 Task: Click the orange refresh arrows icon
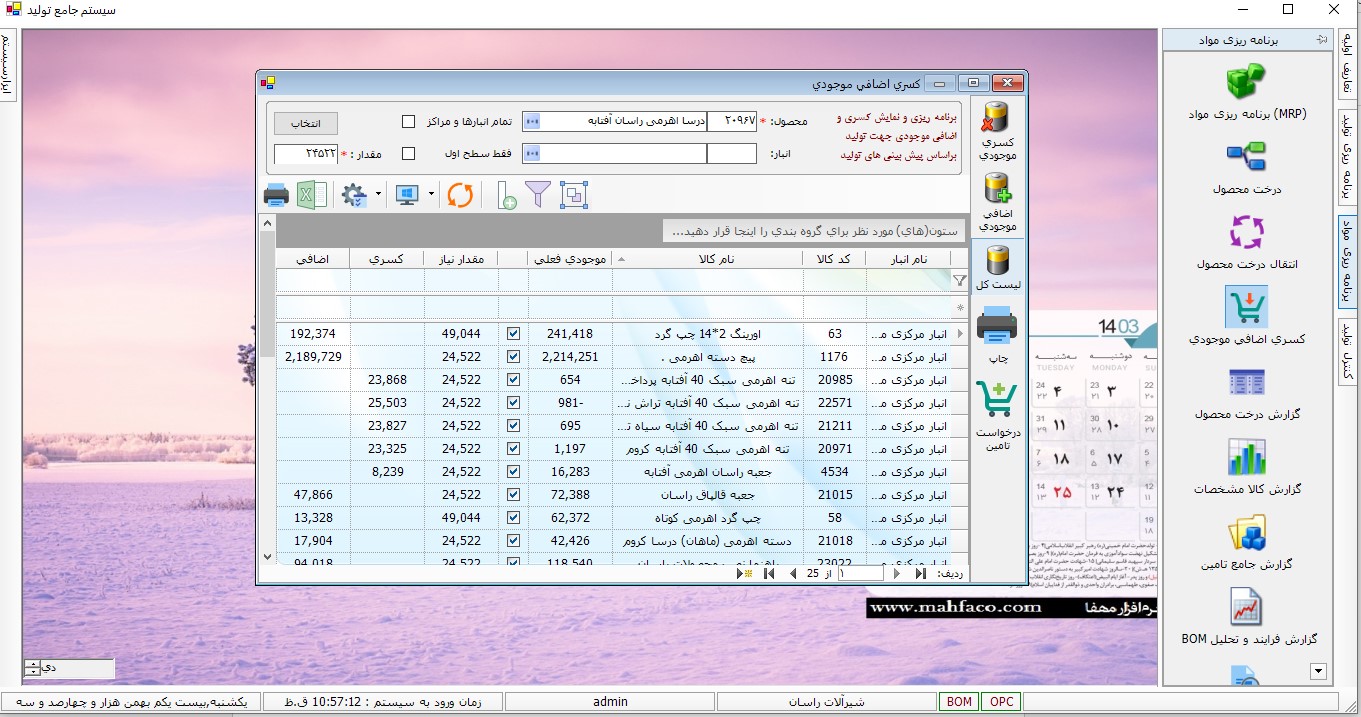[x=459, y=195]
